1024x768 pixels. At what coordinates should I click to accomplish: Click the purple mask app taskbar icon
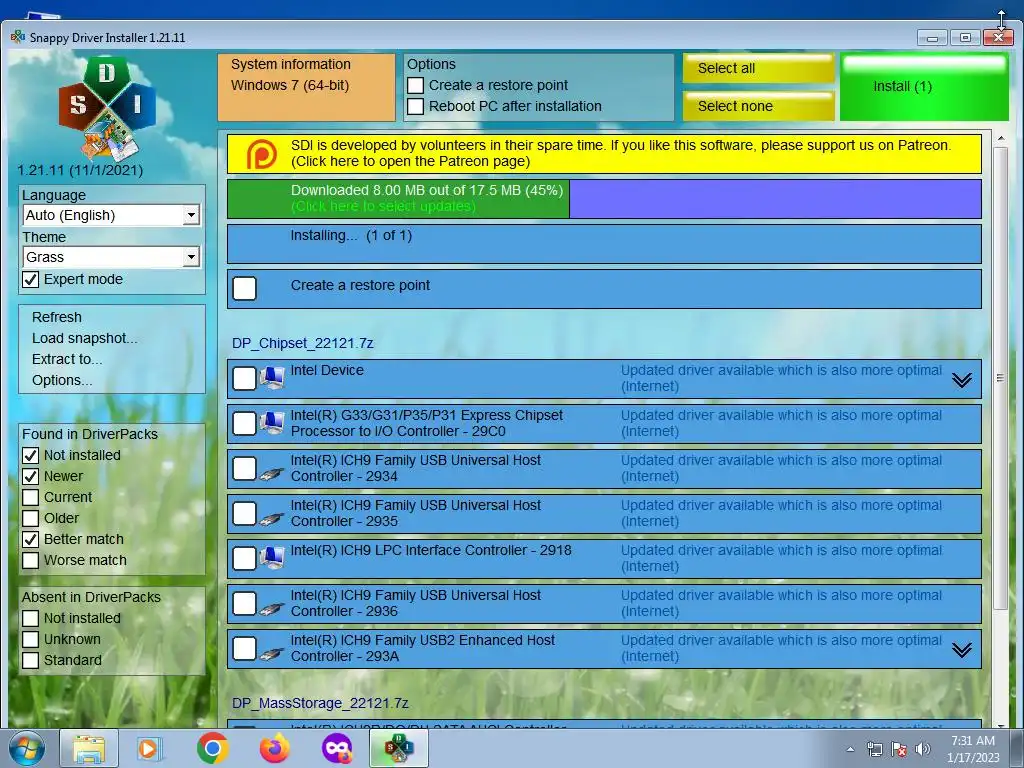click(x=337, y=748)
